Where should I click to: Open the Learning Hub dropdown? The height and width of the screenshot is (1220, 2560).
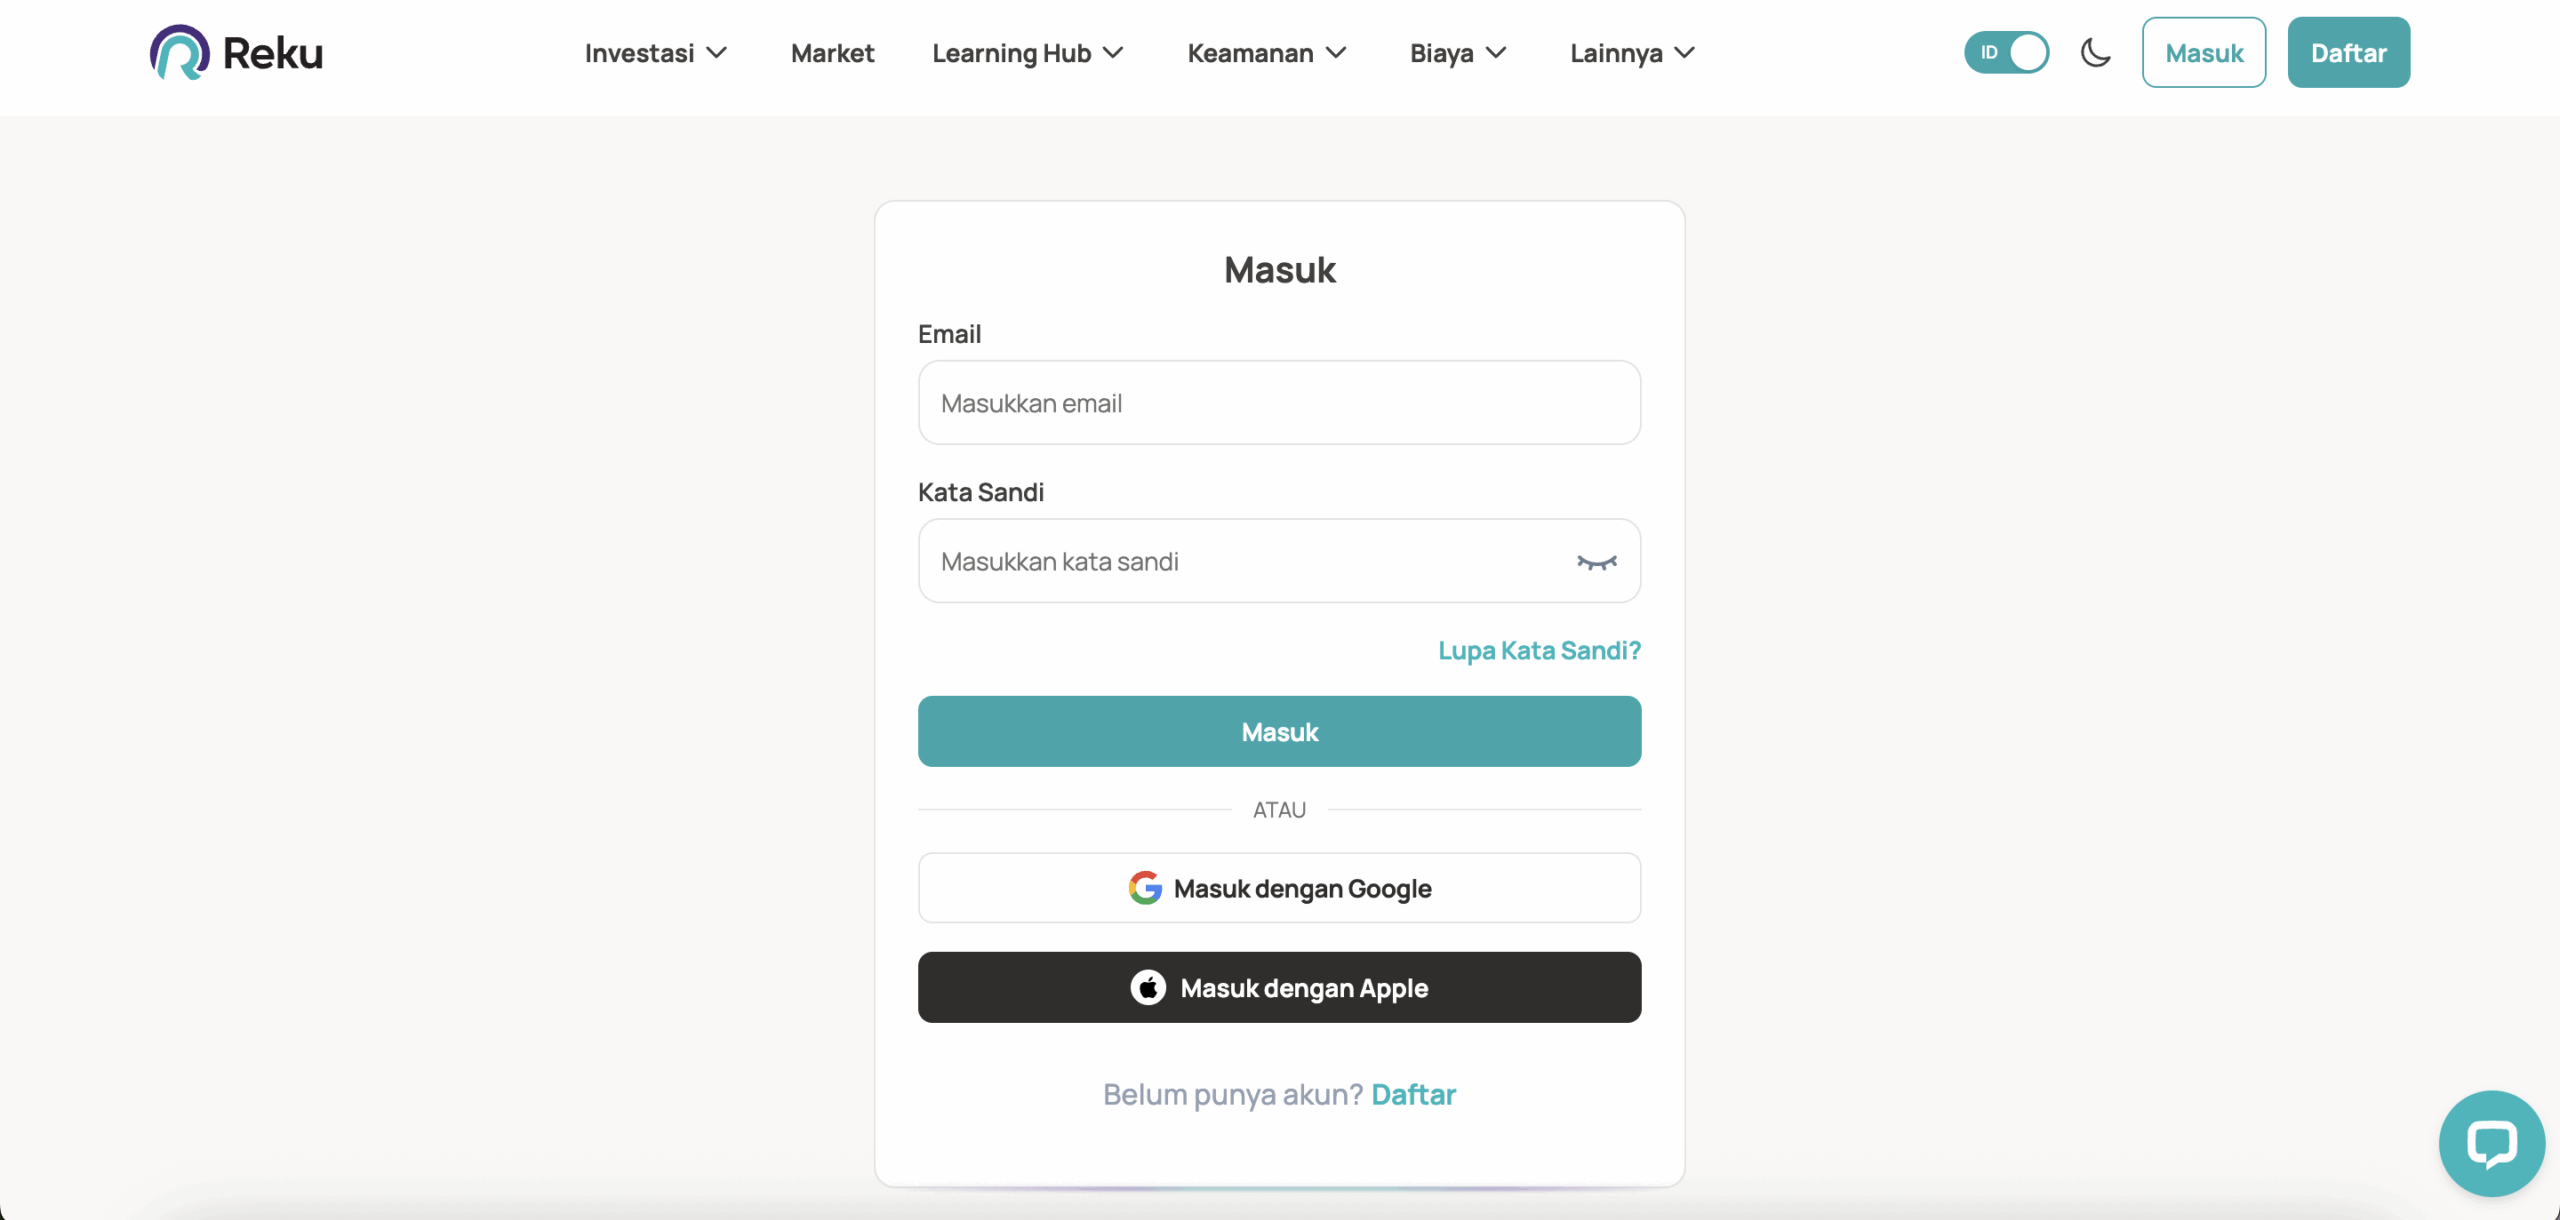[1027, 53]
